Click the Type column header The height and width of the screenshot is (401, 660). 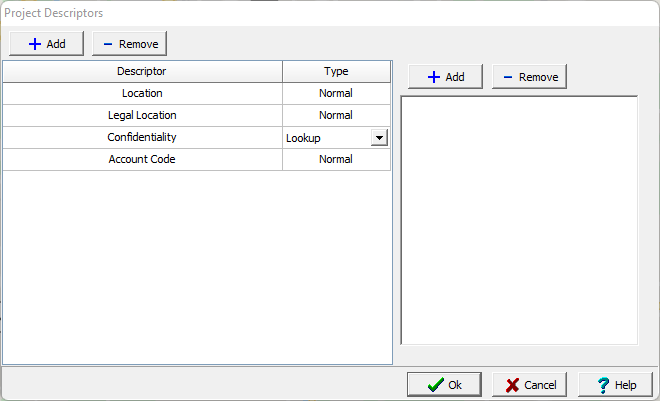pos(336,72)
